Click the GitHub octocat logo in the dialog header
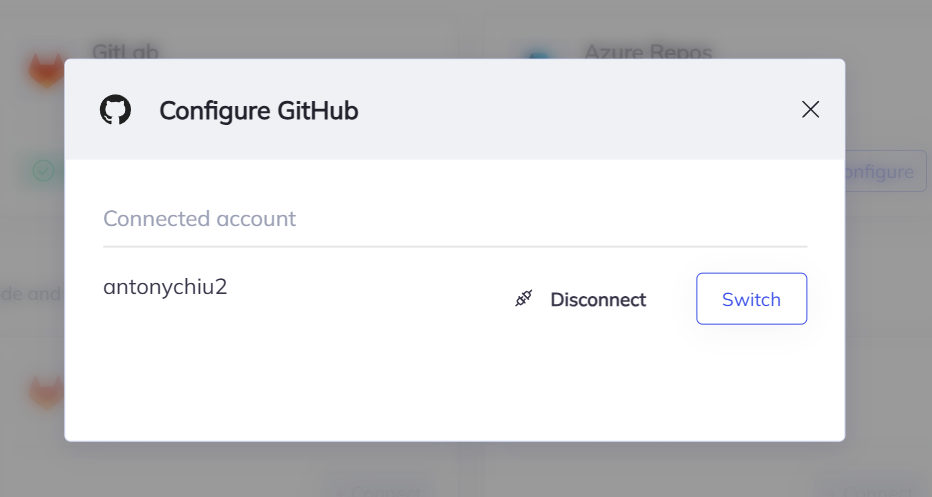932x497 pixels. click(116, 110)
